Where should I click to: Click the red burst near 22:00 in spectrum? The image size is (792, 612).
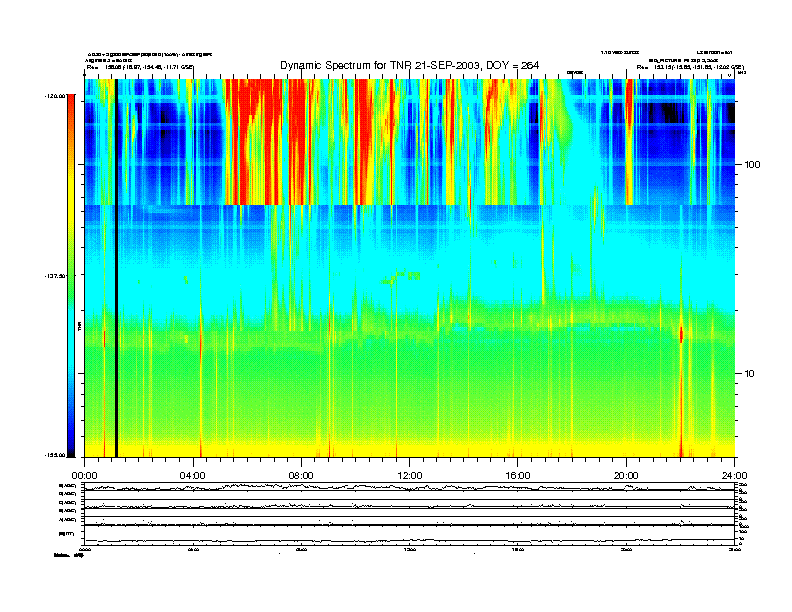681,334
